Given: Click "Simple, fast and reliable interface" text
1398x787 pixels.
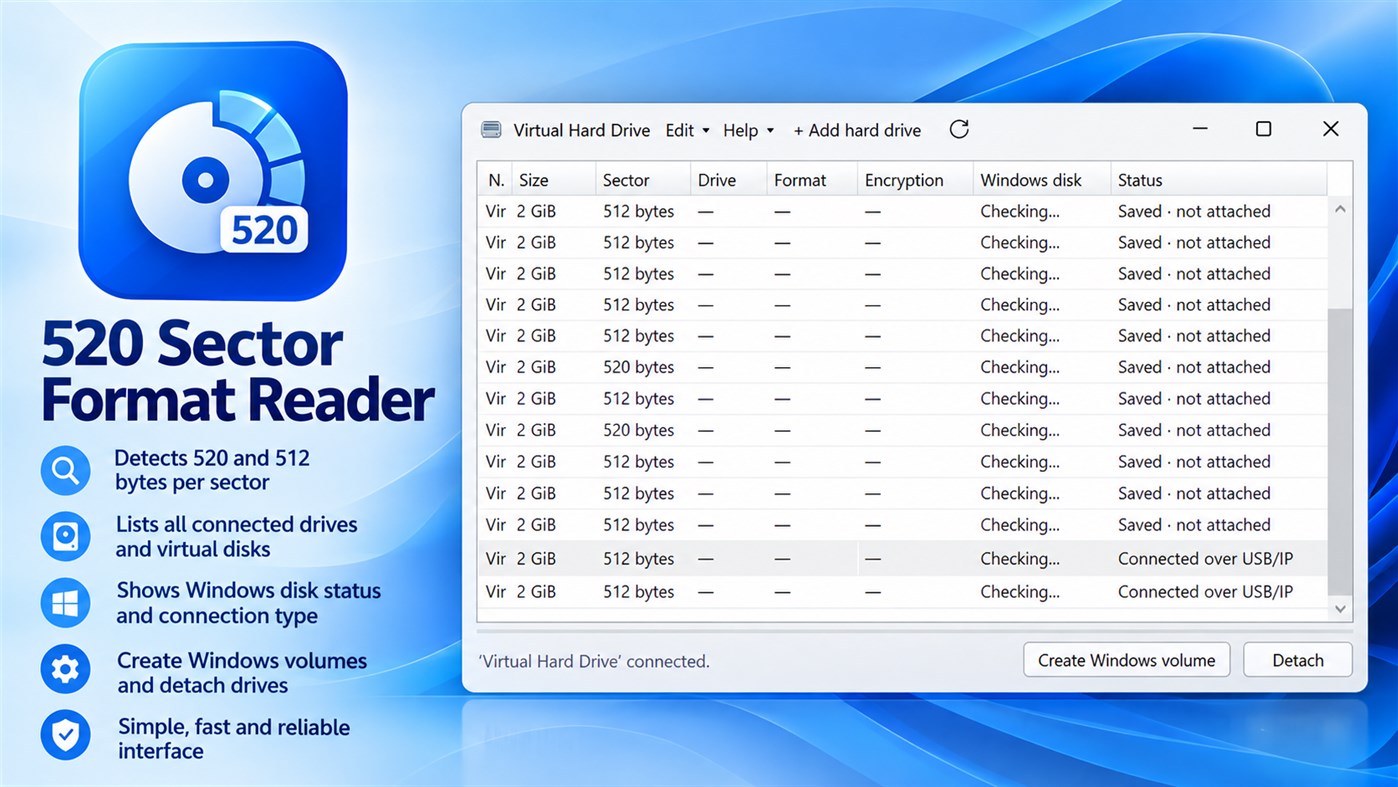Looking at the screenshot, I should click(x=234, y=738).
